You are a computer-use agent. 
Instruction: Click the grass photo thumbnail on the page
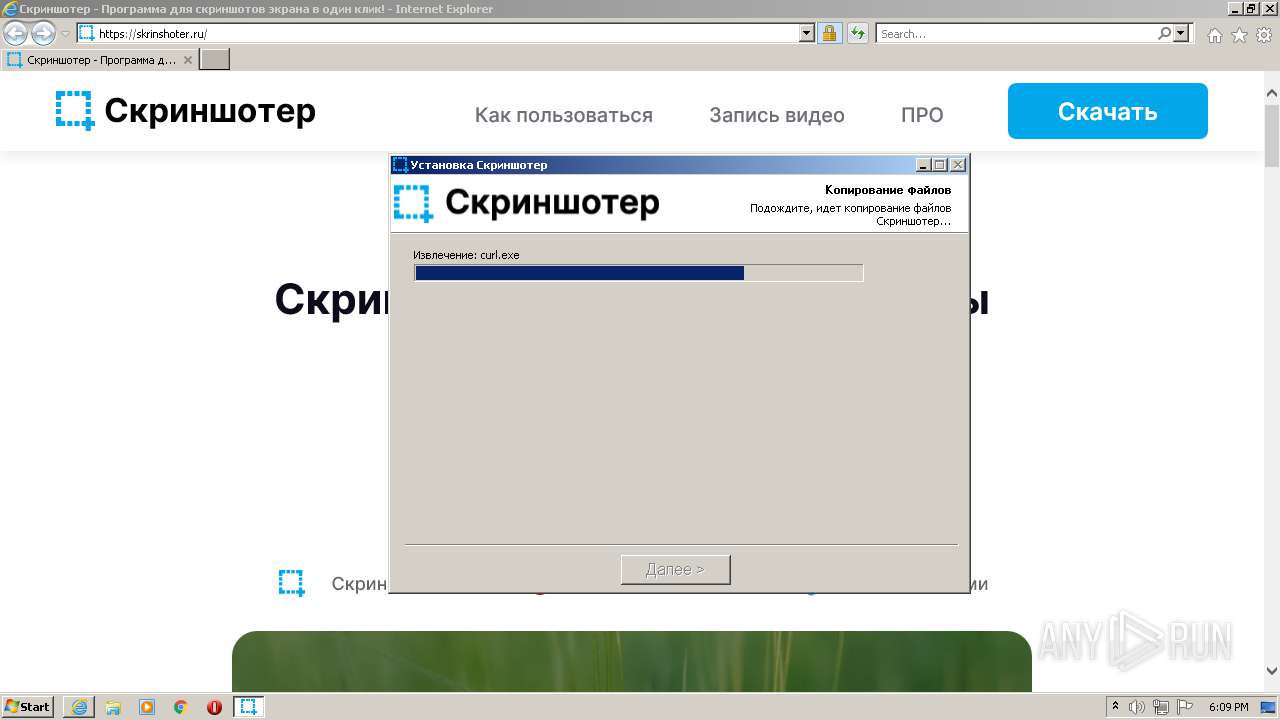(632, 661)
